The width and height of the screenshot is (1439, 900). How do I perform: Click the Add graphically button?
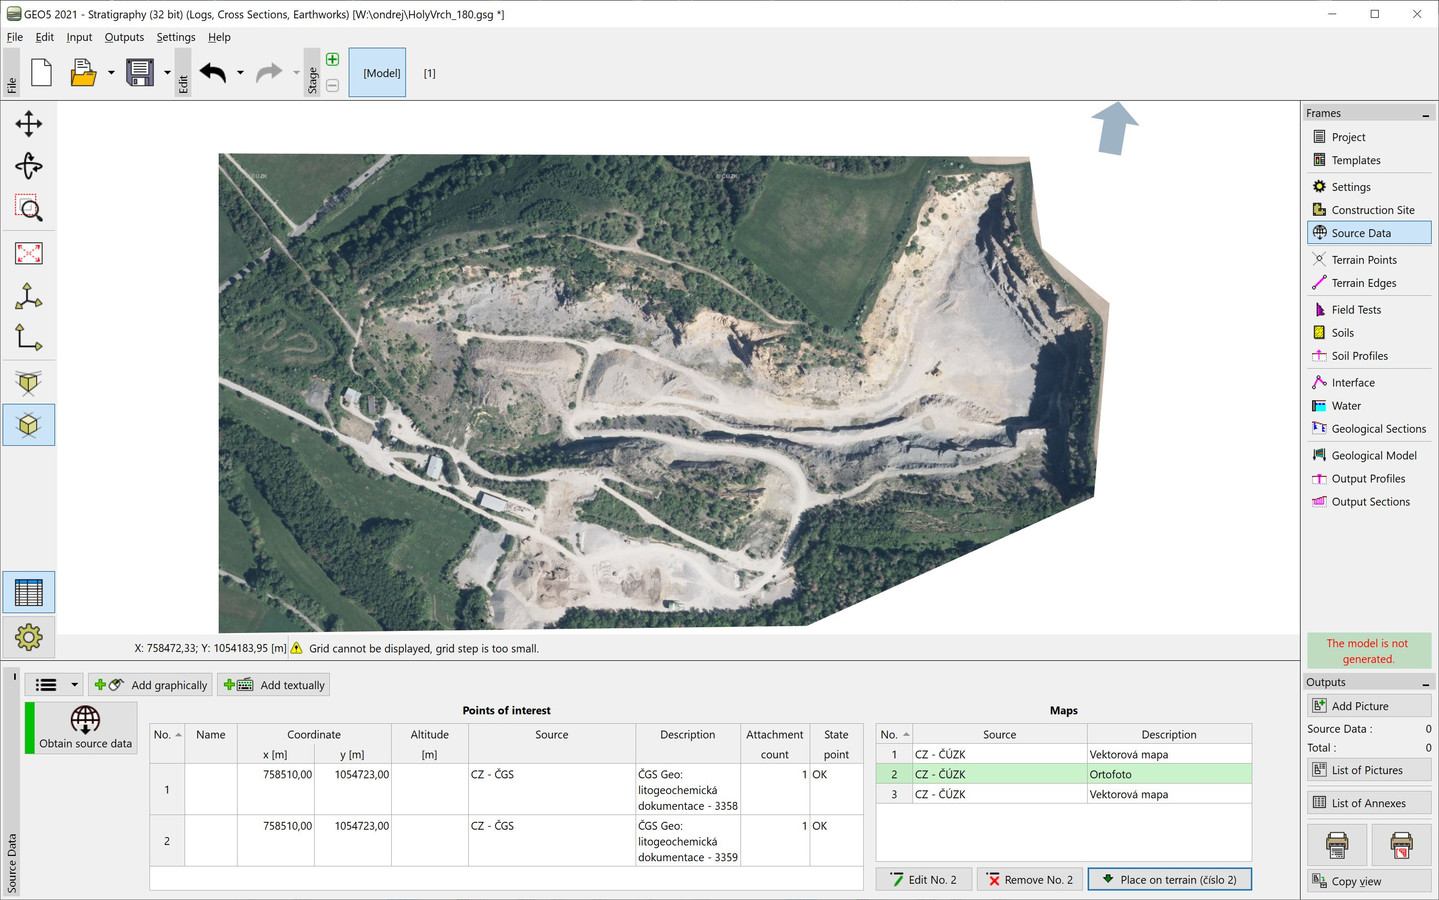(x=150, y=685)
